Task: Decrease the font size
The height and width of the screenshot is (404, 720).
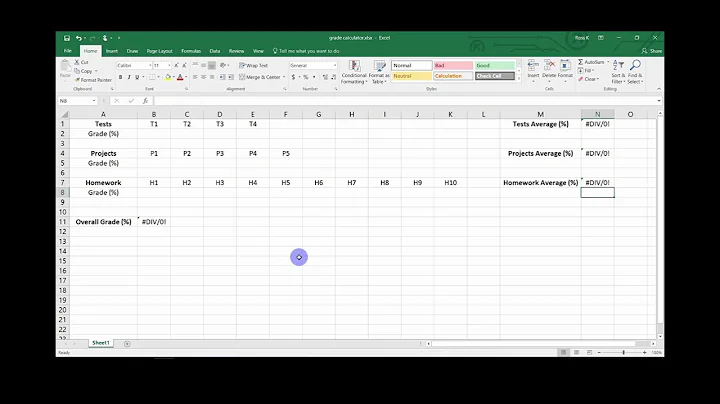Action: click(x=184, y=66)
